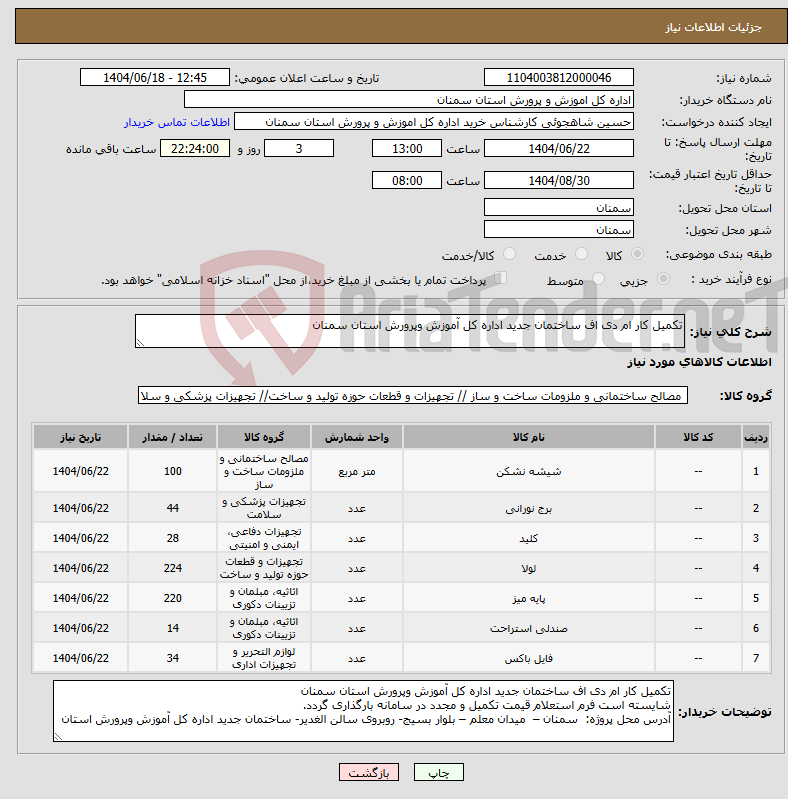Click the نام دستگاه خریدار field

click(409, 100)
